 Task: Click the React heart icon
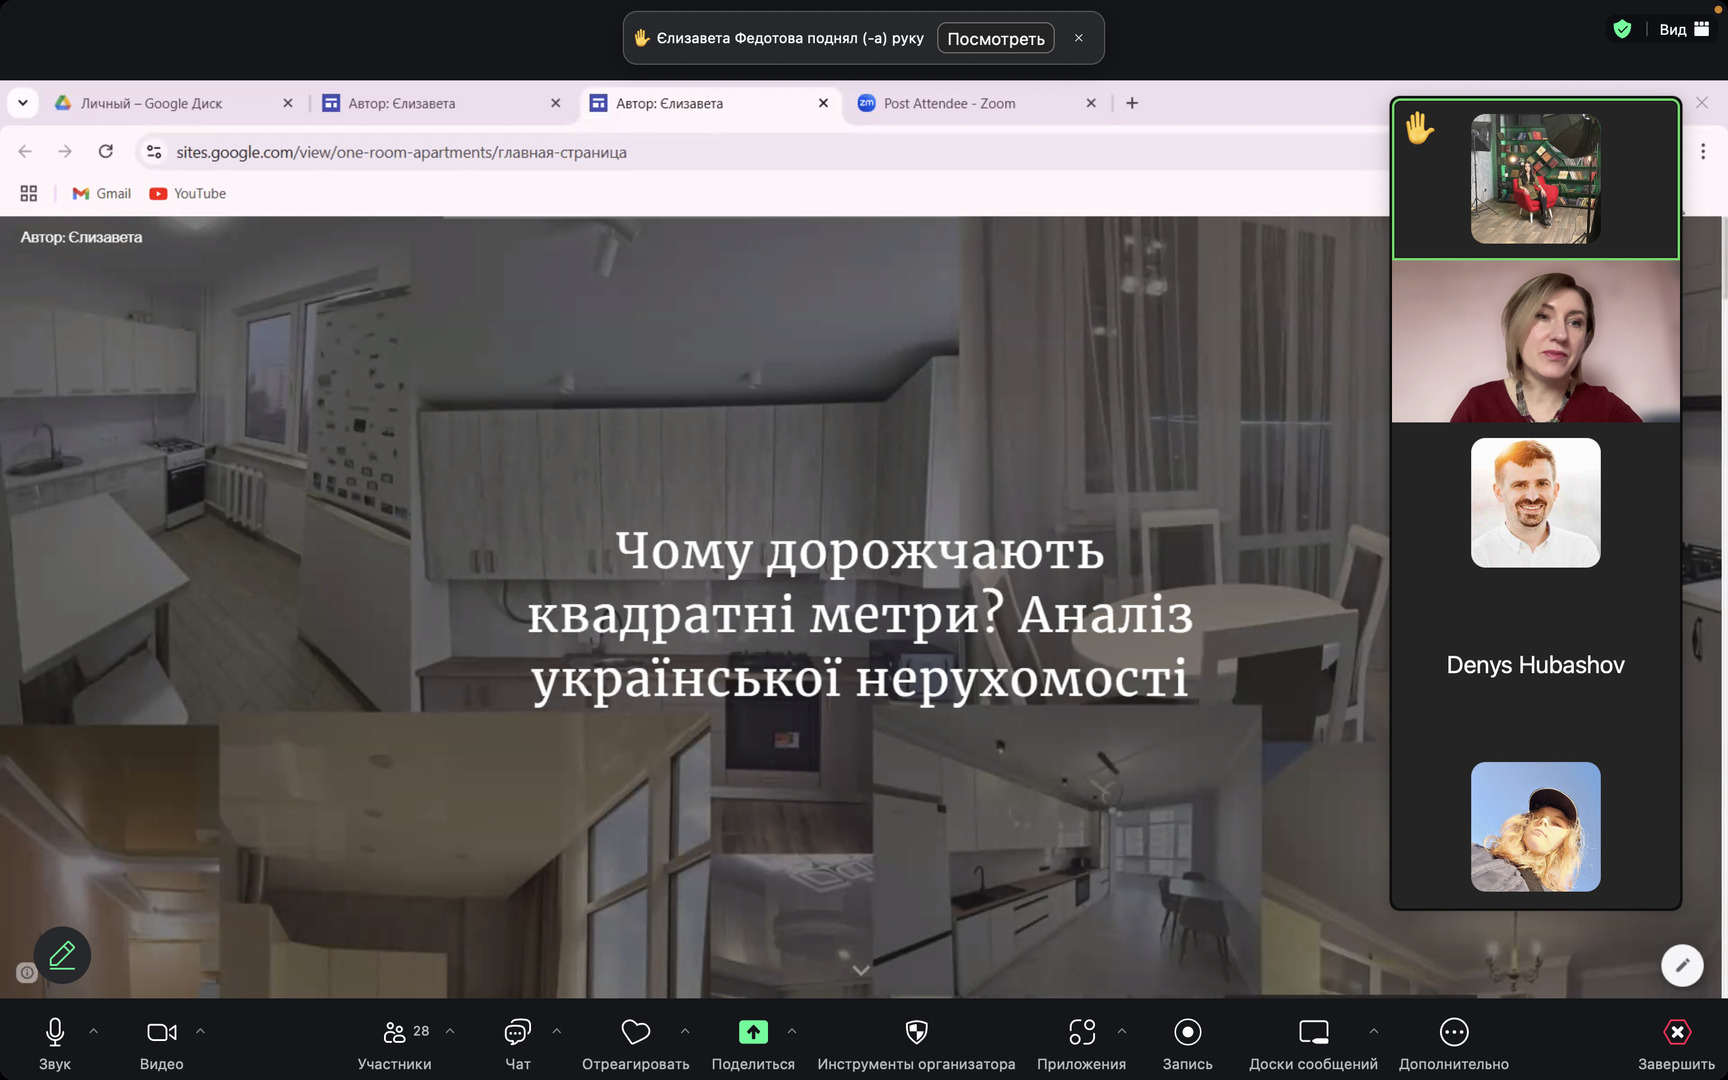(635, 1032)
